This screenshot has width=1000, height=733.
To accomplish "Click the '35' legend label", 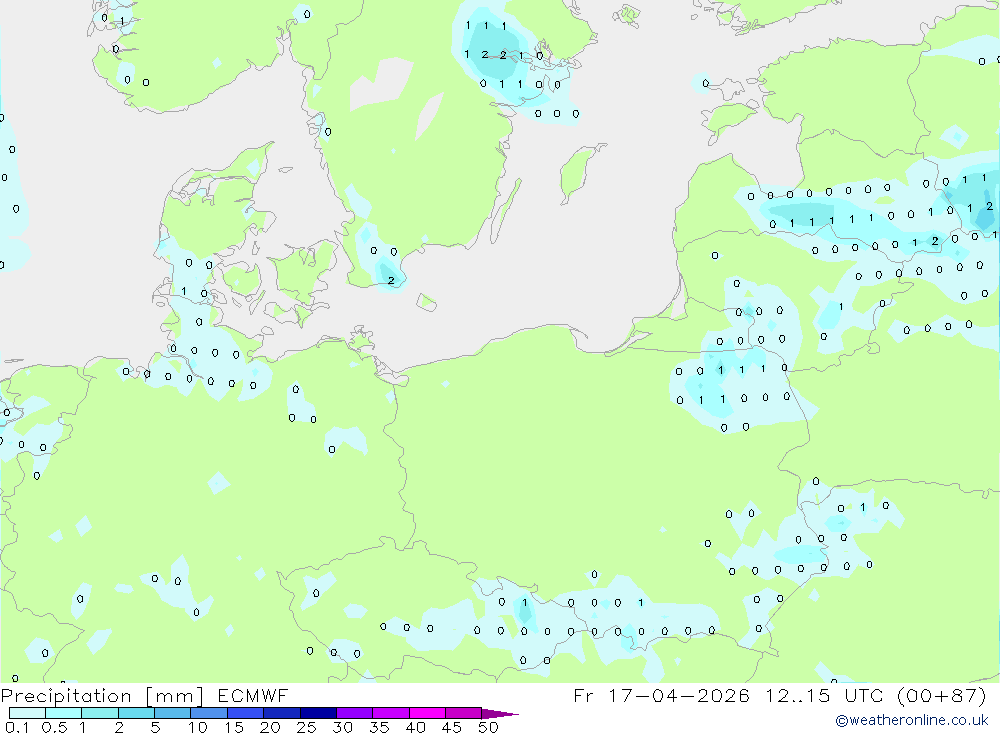I will click(379, 727).
